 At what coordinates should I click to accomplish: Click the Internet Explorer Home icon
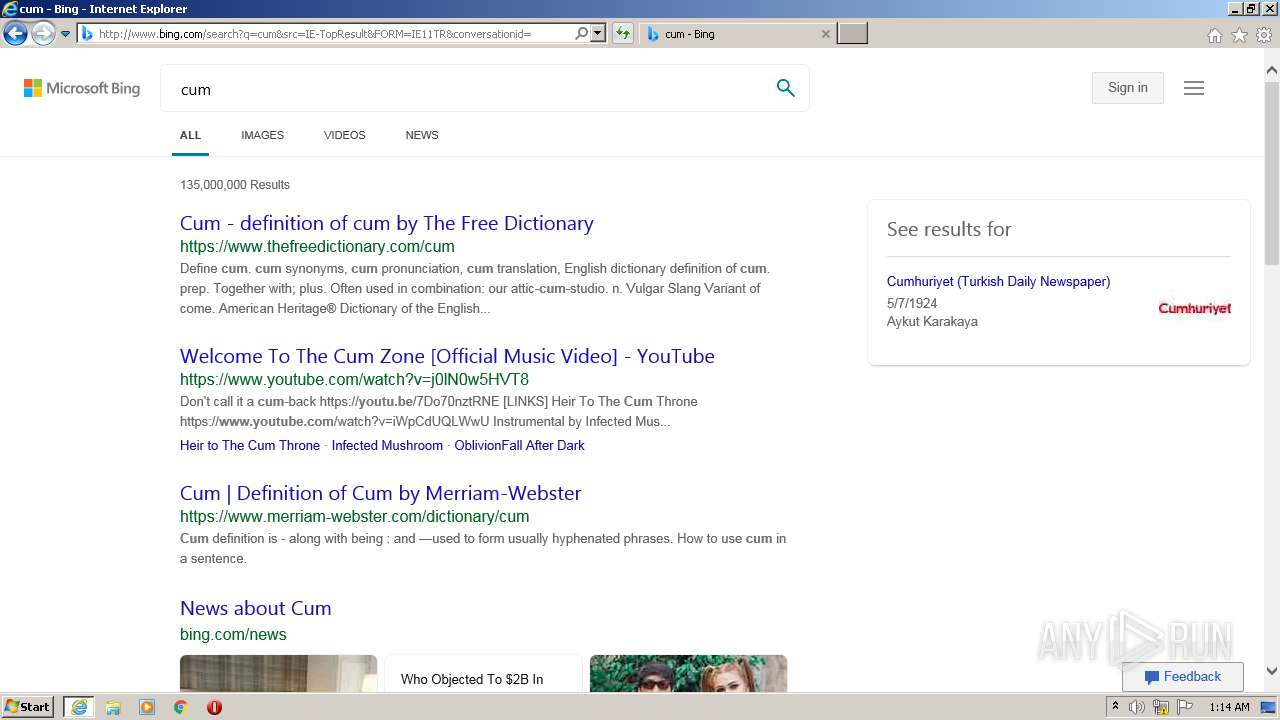[1215, 35]
